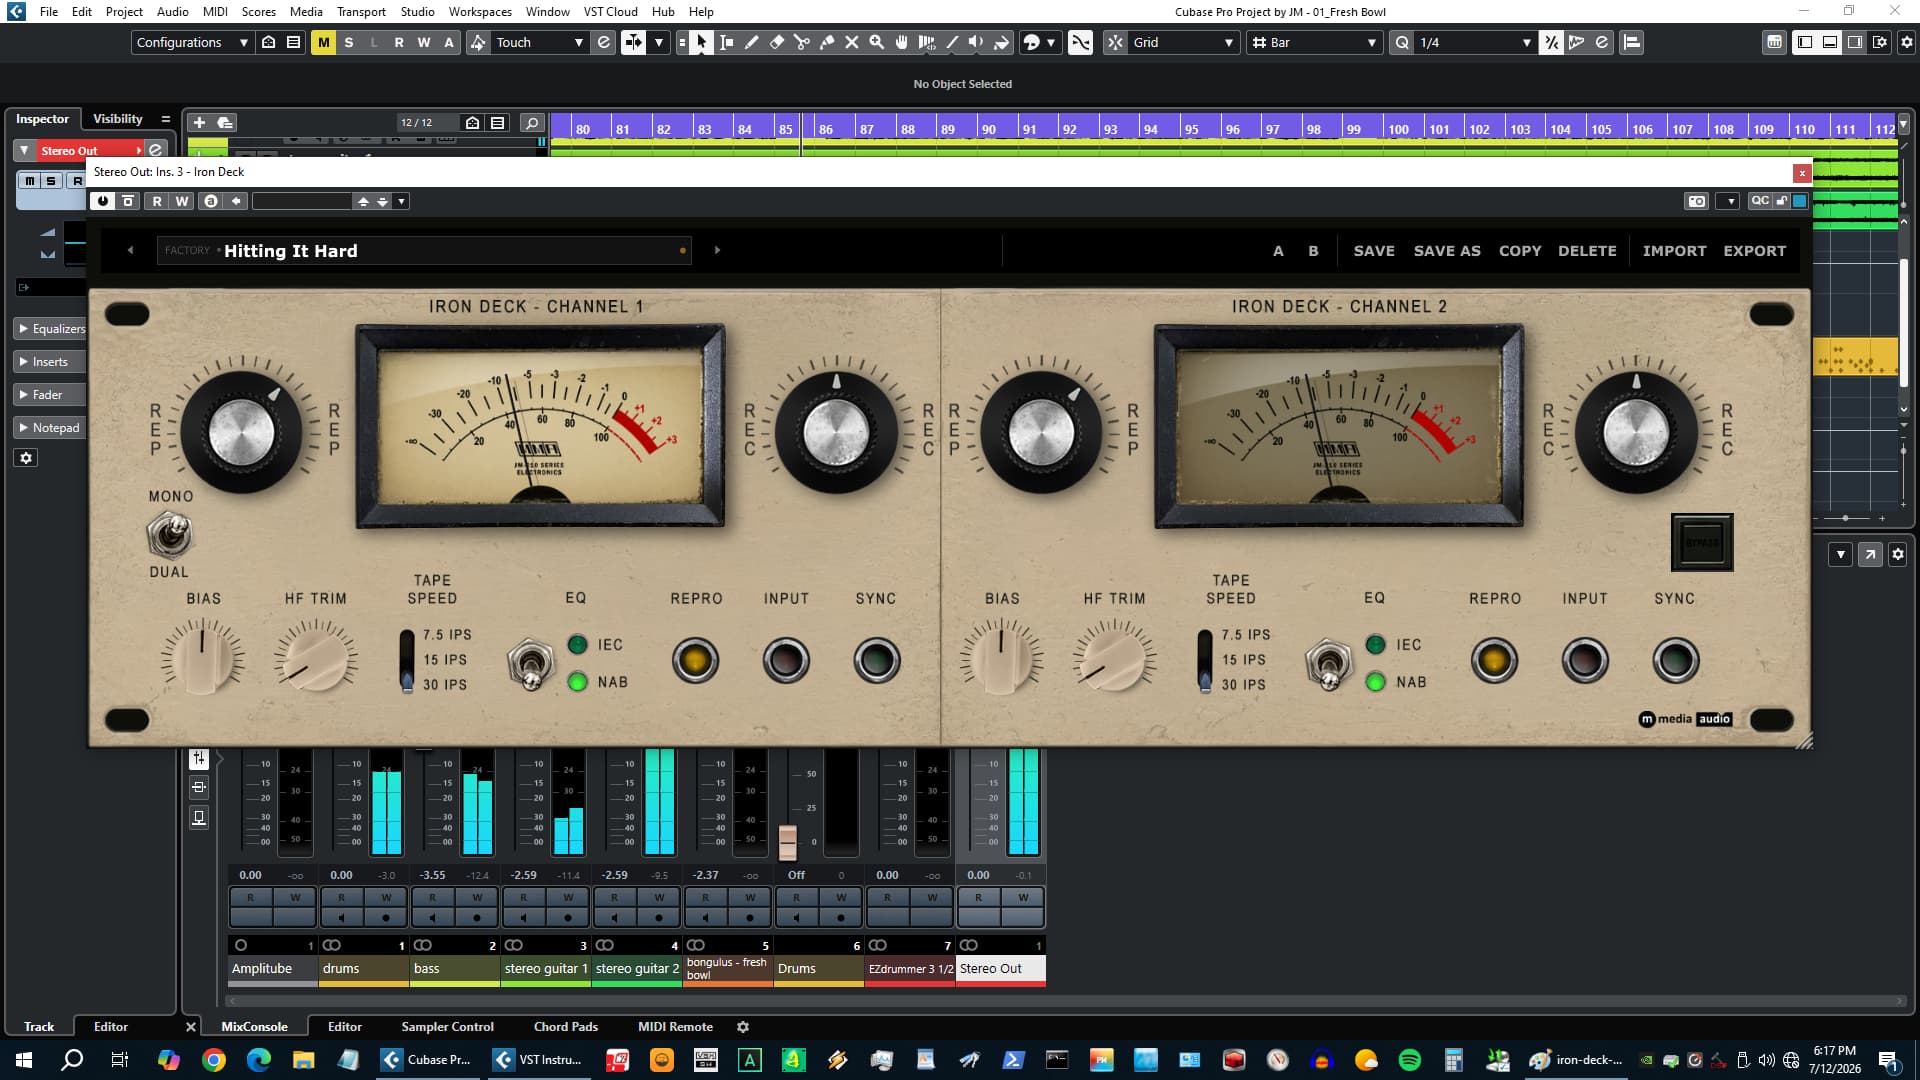Image resolution: width=1920 pixels, height=1080 pixels.
Task: Toggle the Channel 1 INPUT button
Action: point(786,661)
